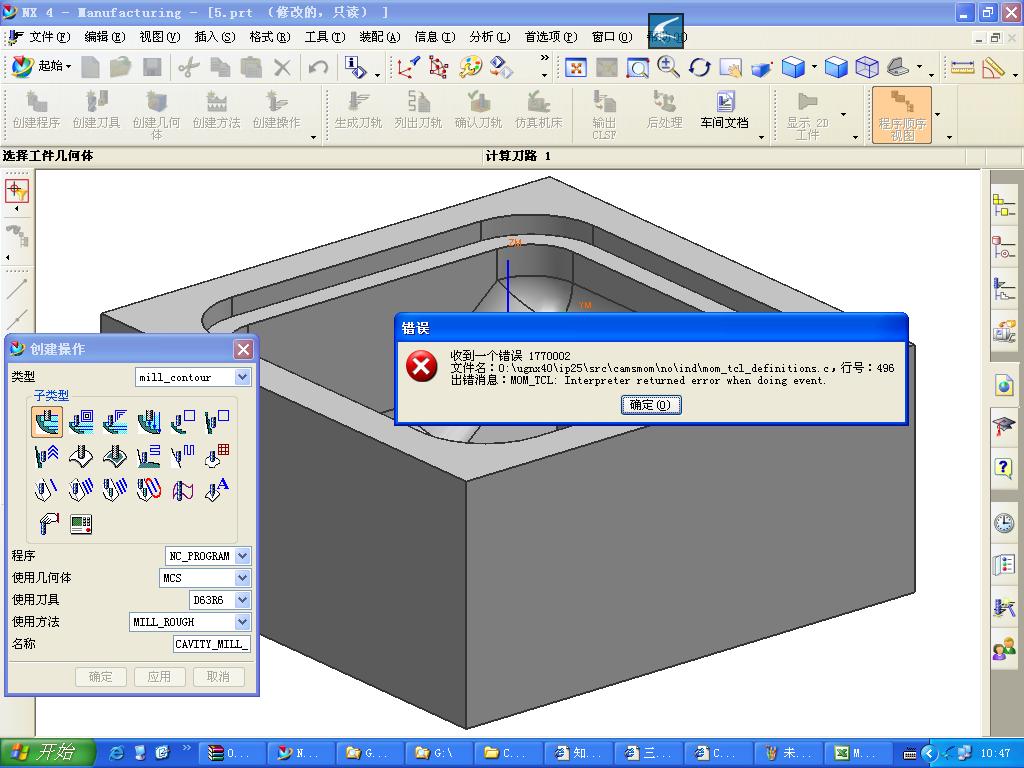Open the 工具(T) menu
Viewport: 1024px width, 768px height.
325,37
